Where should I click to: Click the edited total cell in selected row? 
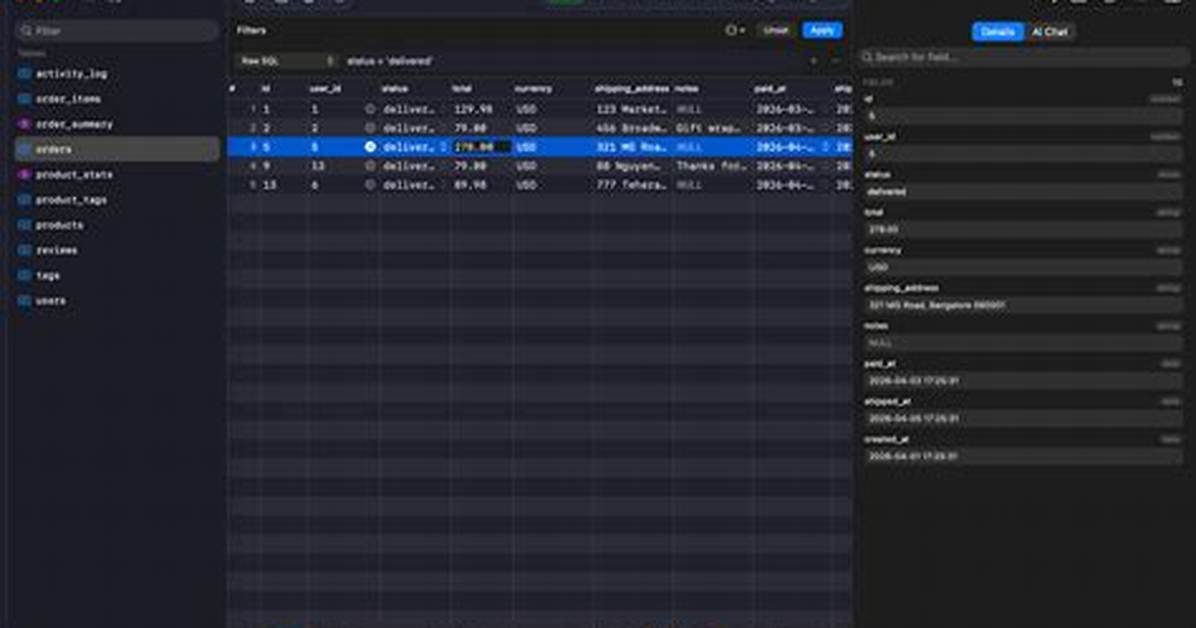point(481,147)
